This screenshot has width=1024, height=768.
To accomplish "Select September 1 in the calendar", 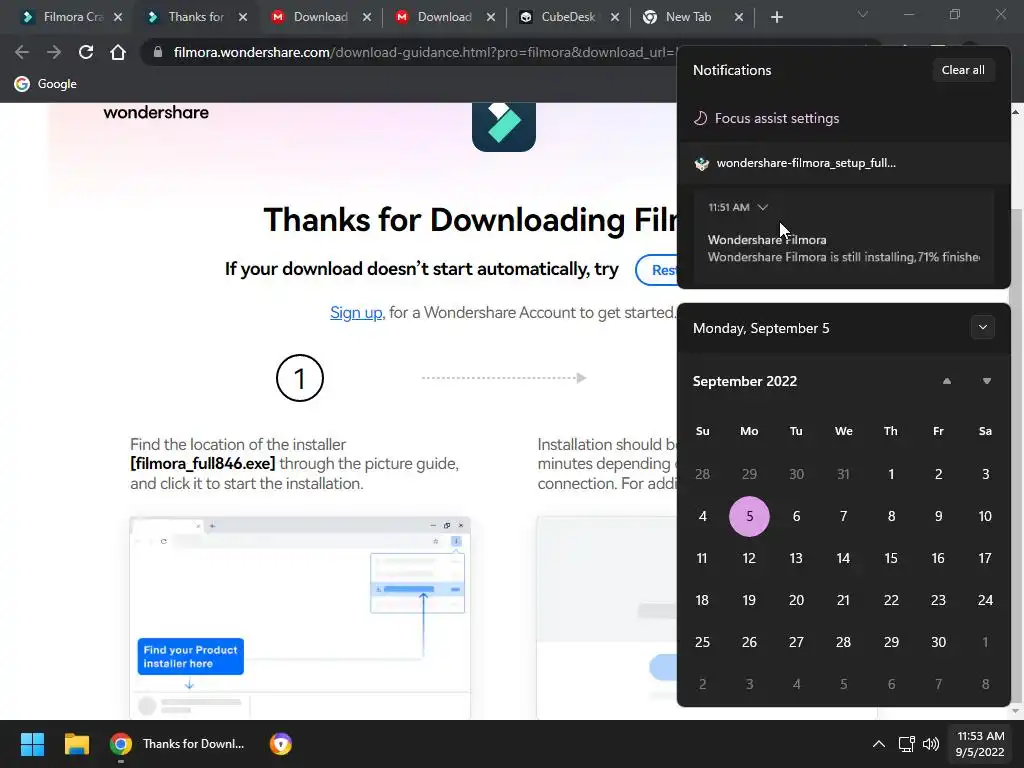I will [x=891, y=474].
